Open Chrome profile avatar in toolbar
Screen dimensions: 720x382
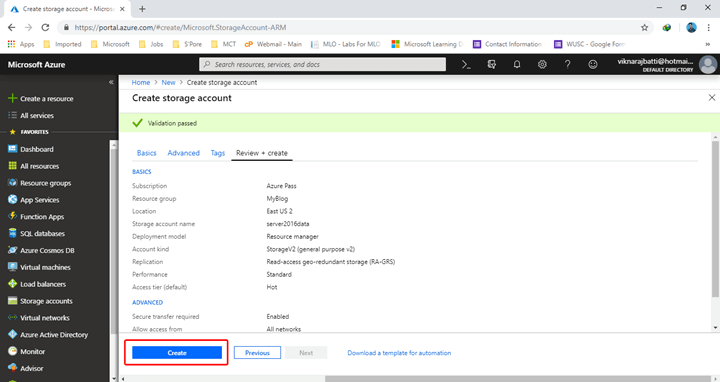tap(691, 28)
